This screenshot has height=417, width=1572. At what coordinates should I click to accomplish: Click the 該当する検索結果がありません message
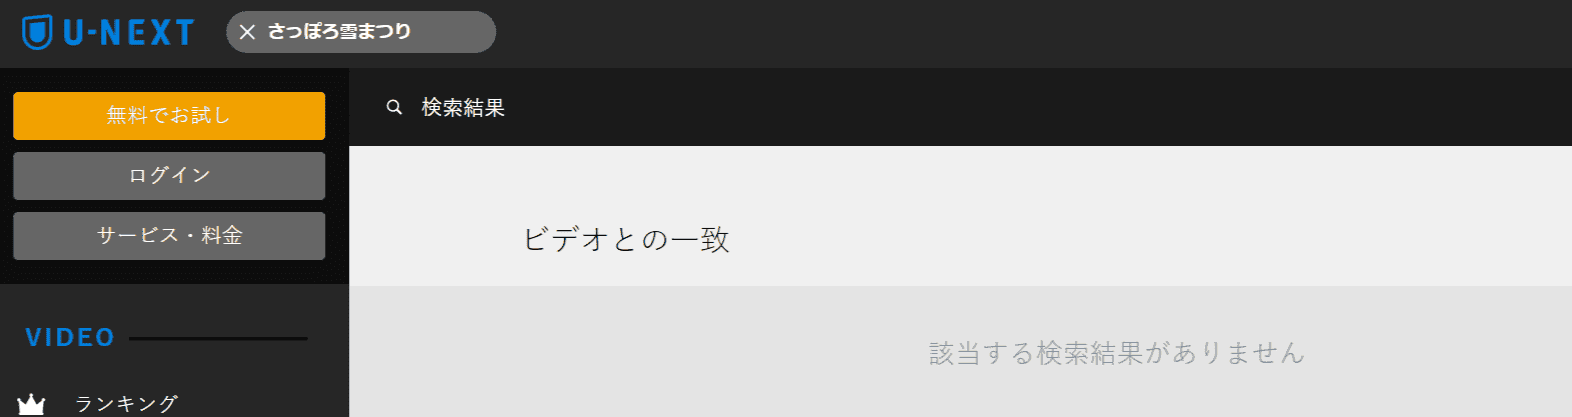click(x=1117, y=352)
